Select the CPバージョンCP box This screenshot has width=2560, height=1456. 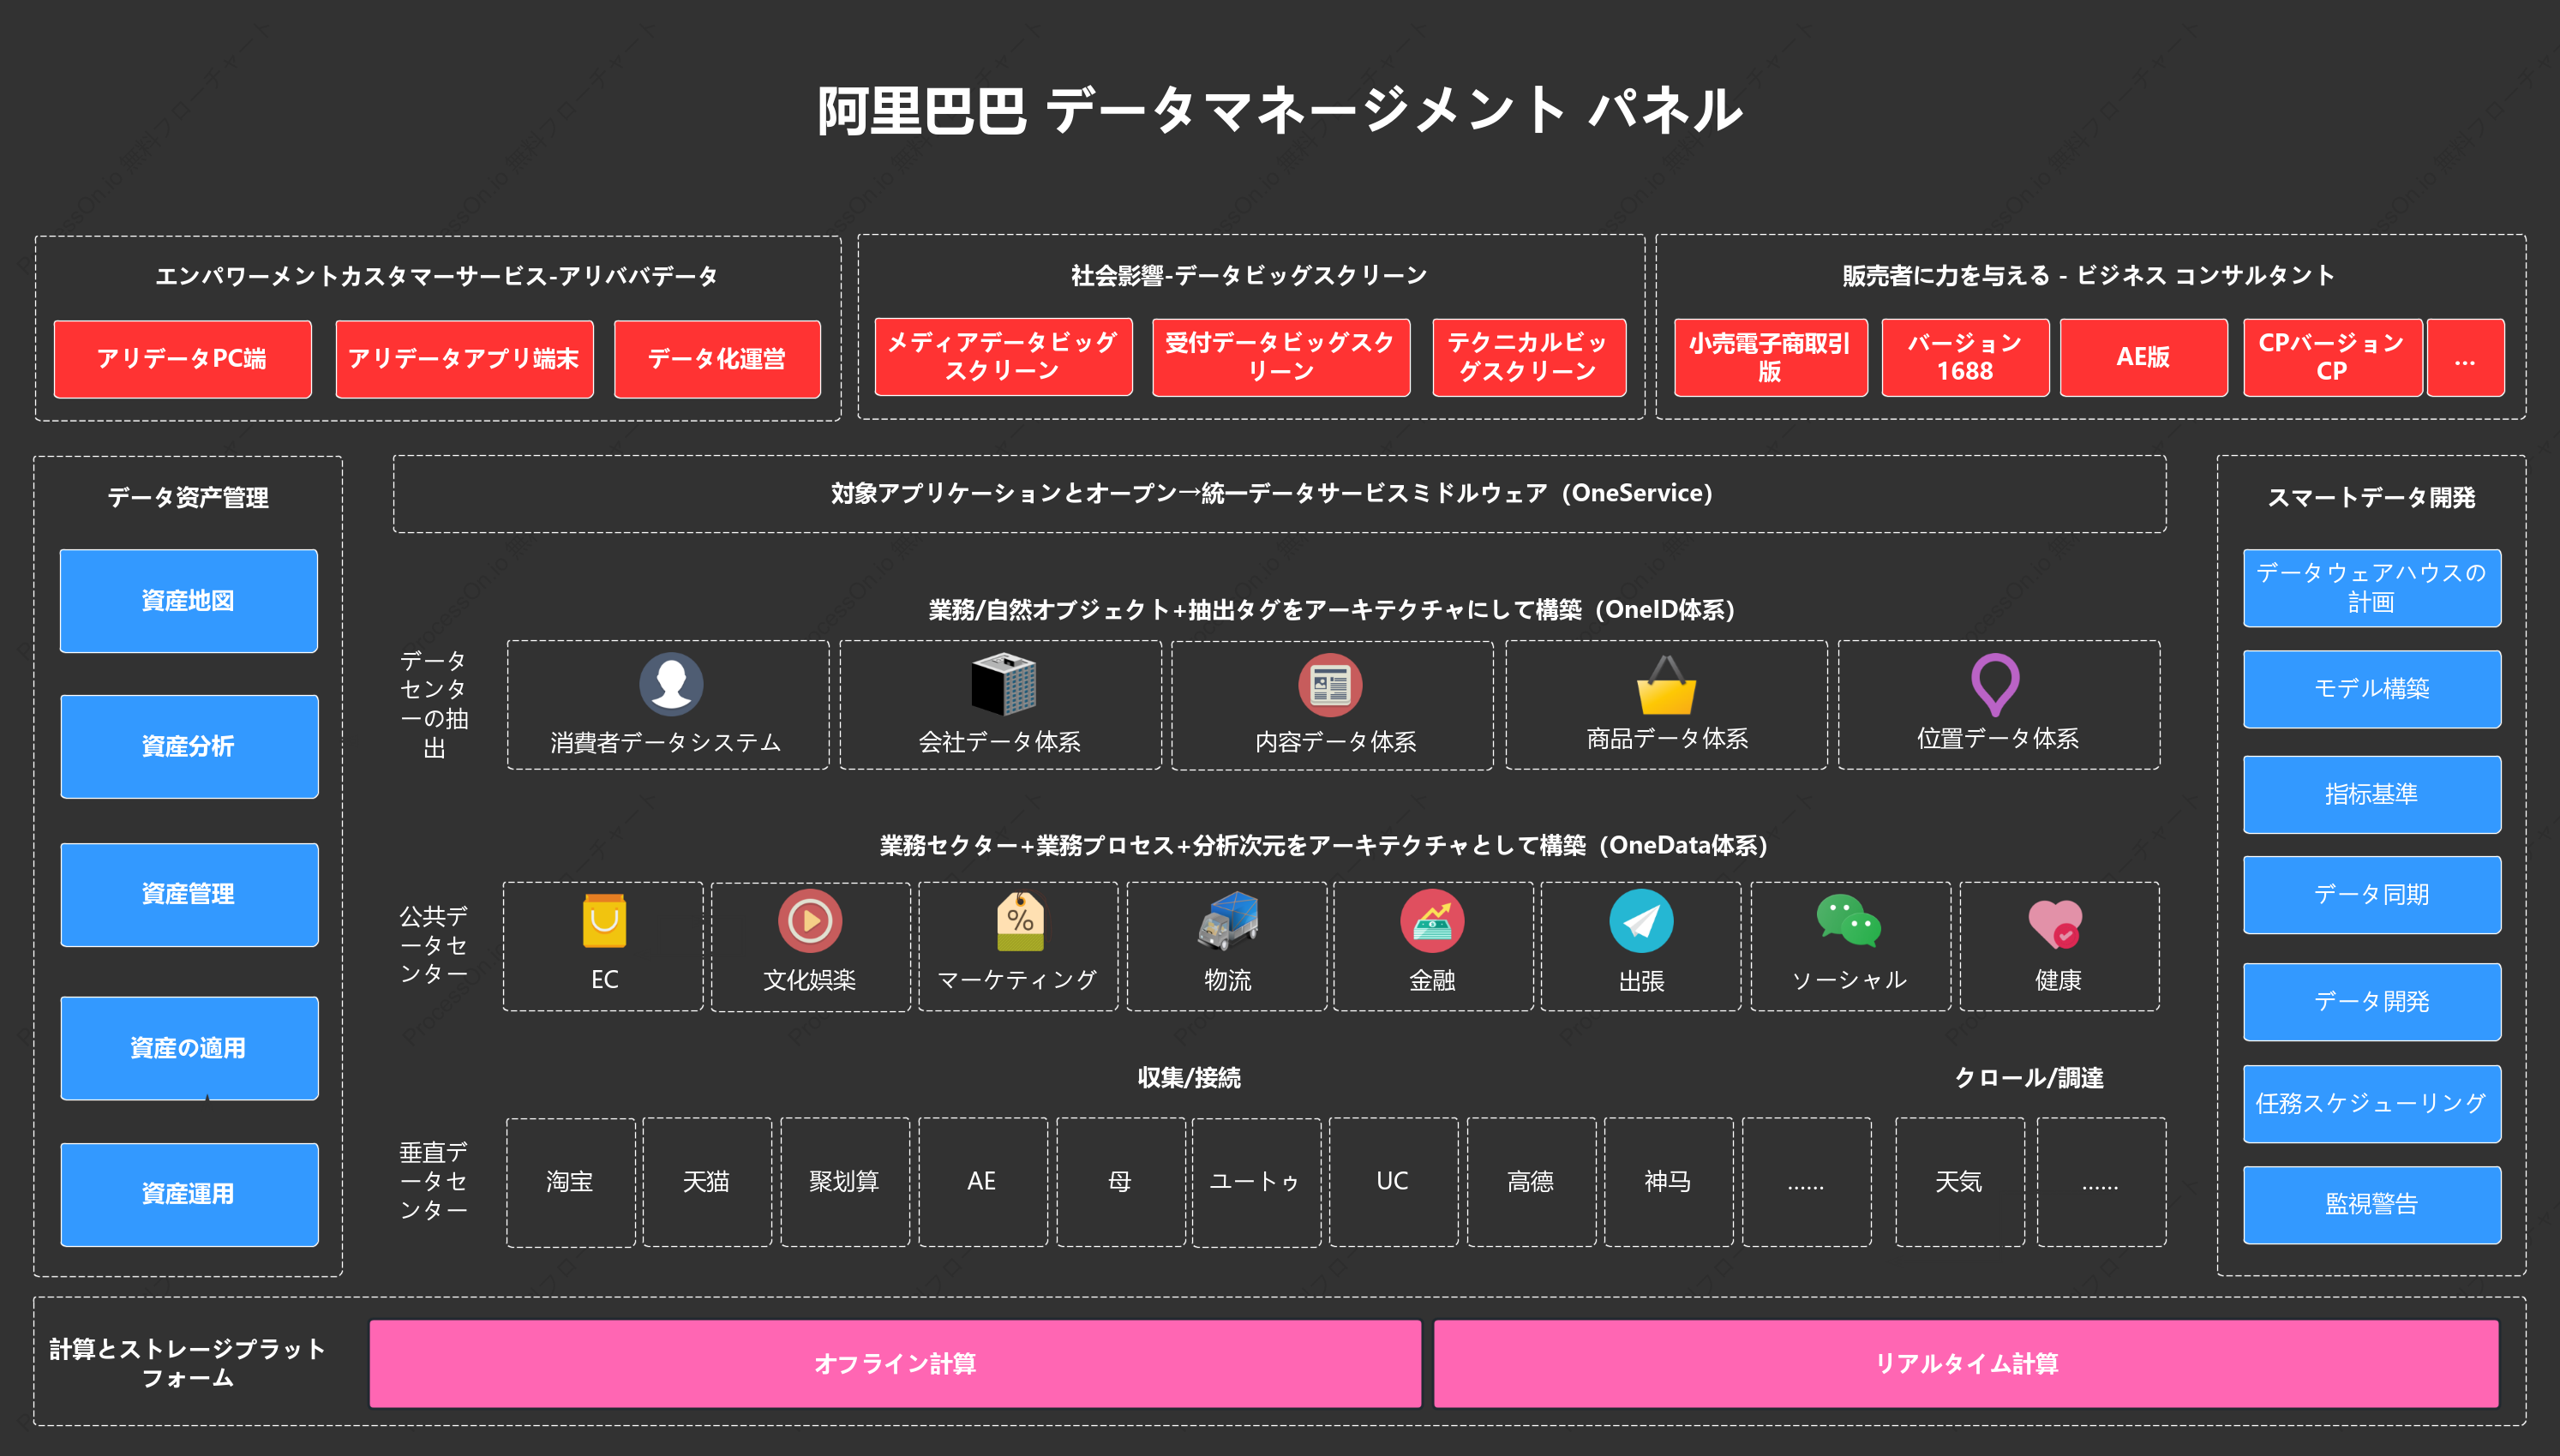(x=2333, y=357)
